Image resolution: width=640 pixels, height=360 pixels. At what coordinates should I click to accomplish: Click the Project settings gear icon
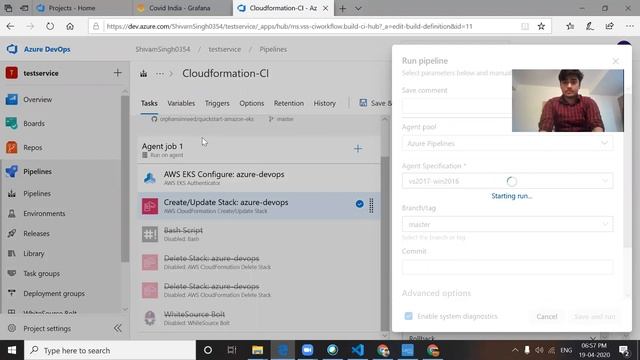(12, 328)
